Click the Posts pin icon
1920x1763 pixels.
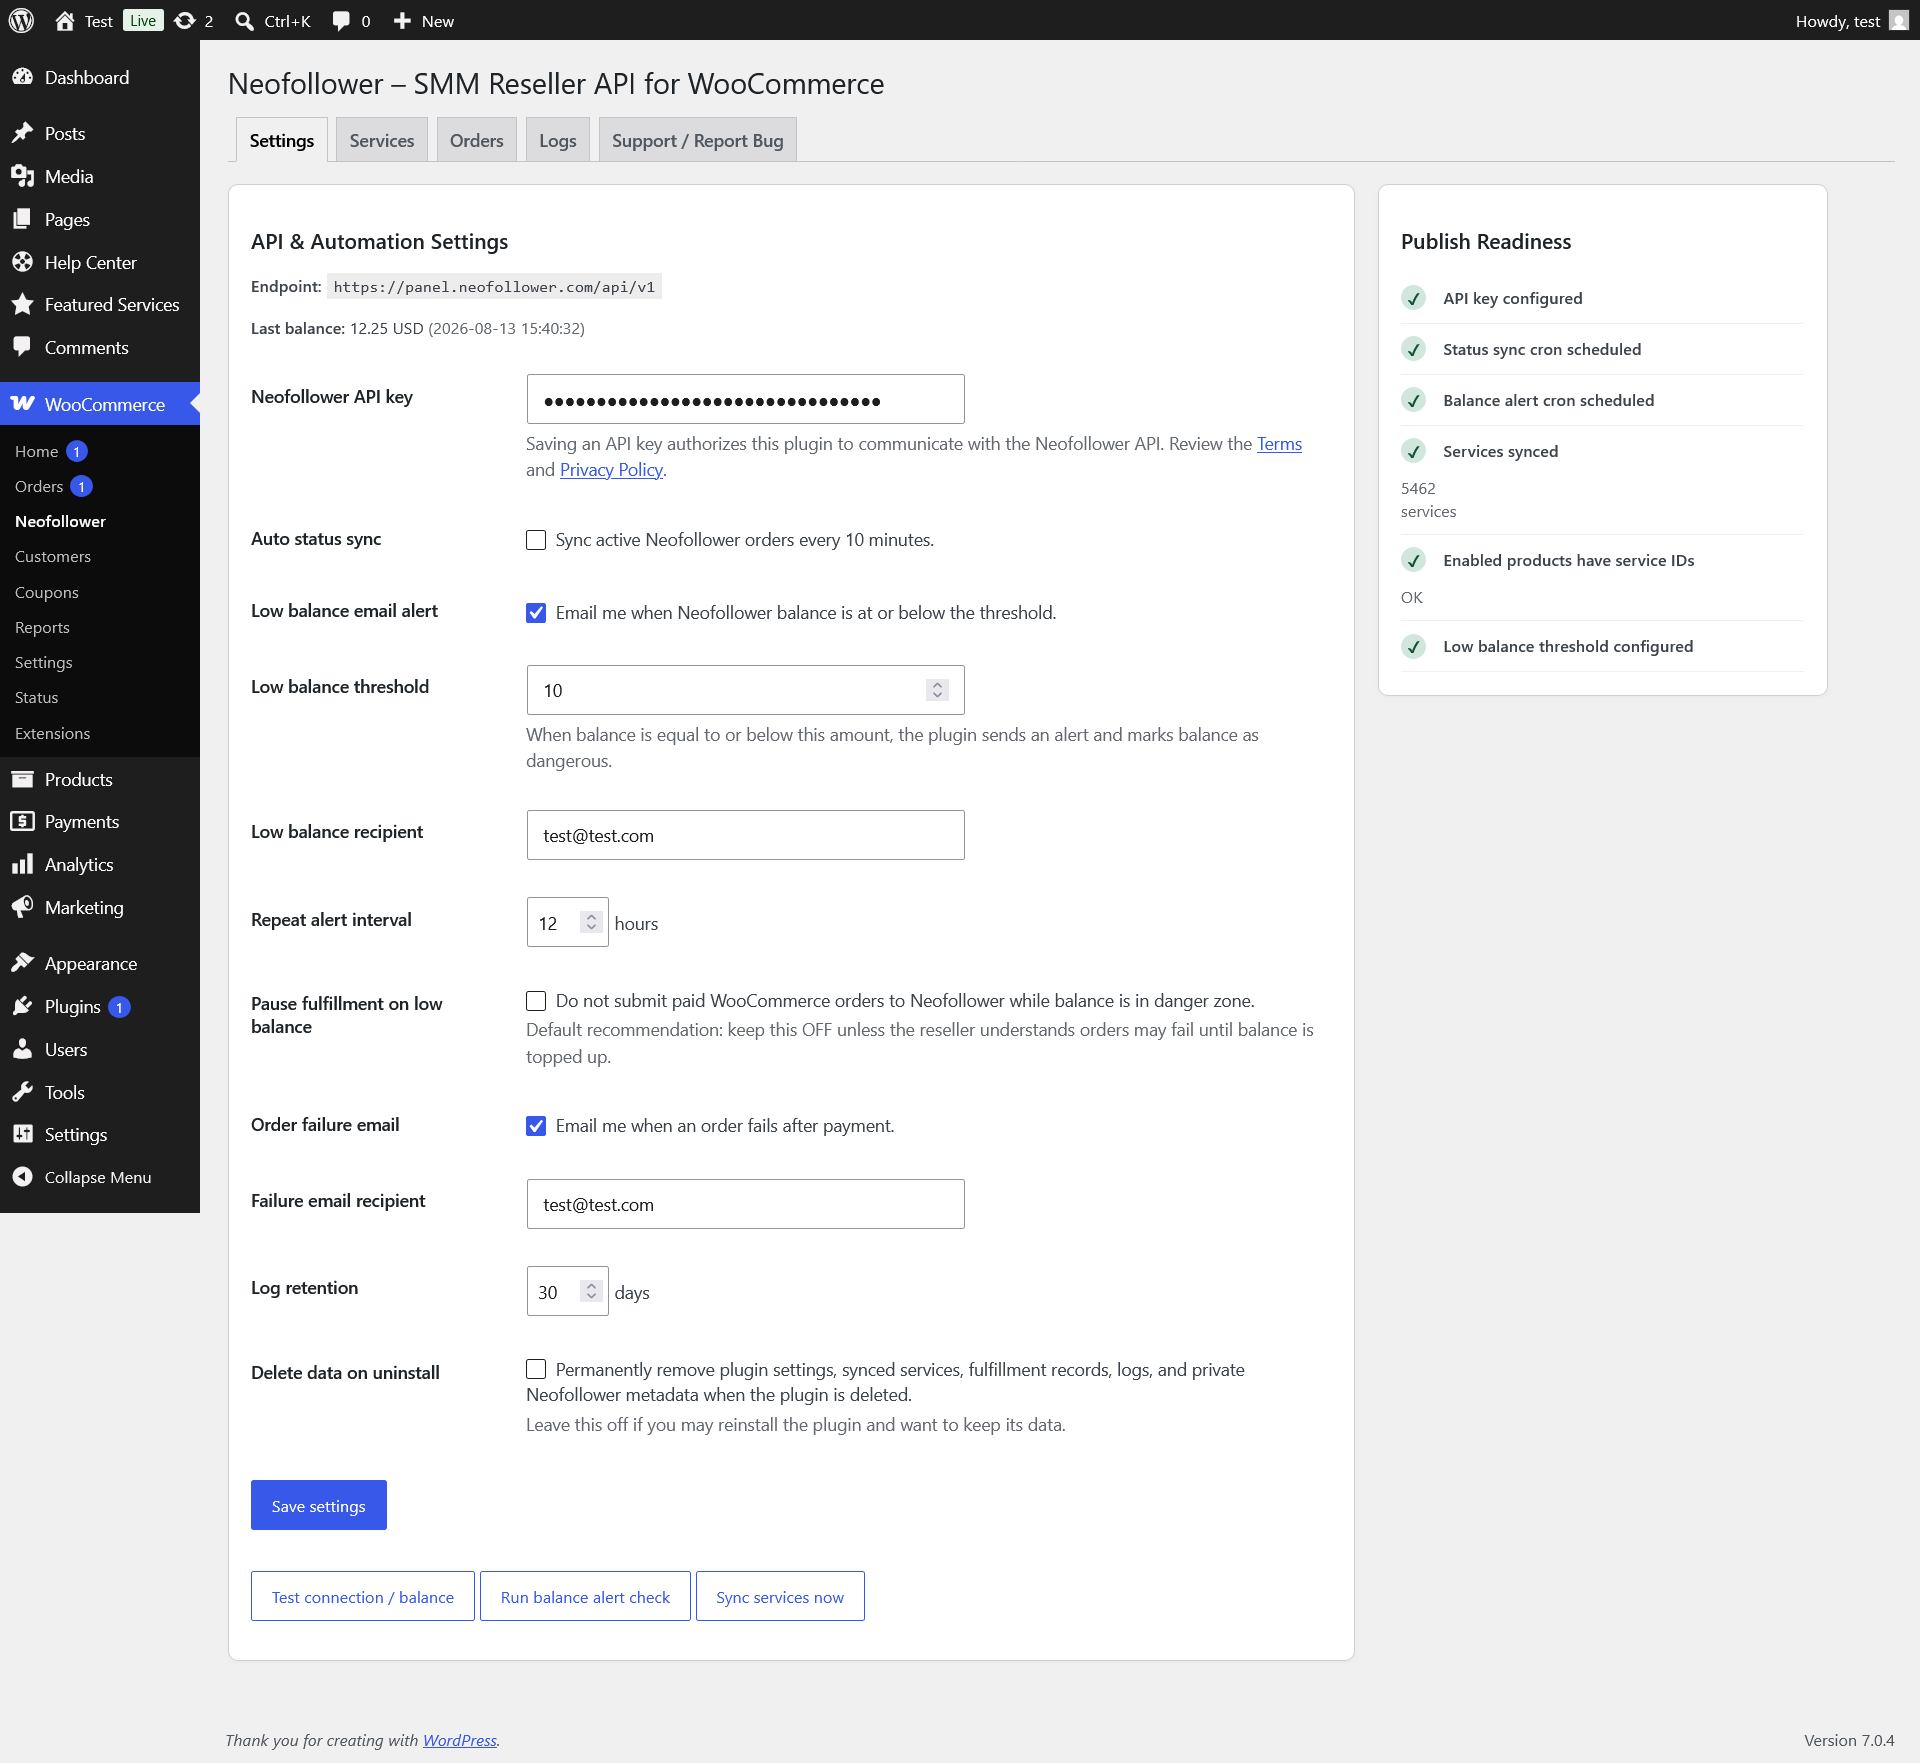pos(22,133)
